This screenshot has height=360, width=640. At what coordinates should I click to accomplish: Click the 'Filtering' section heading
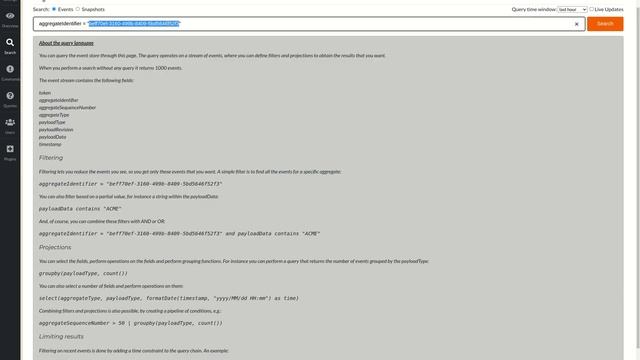pos(51,158)
